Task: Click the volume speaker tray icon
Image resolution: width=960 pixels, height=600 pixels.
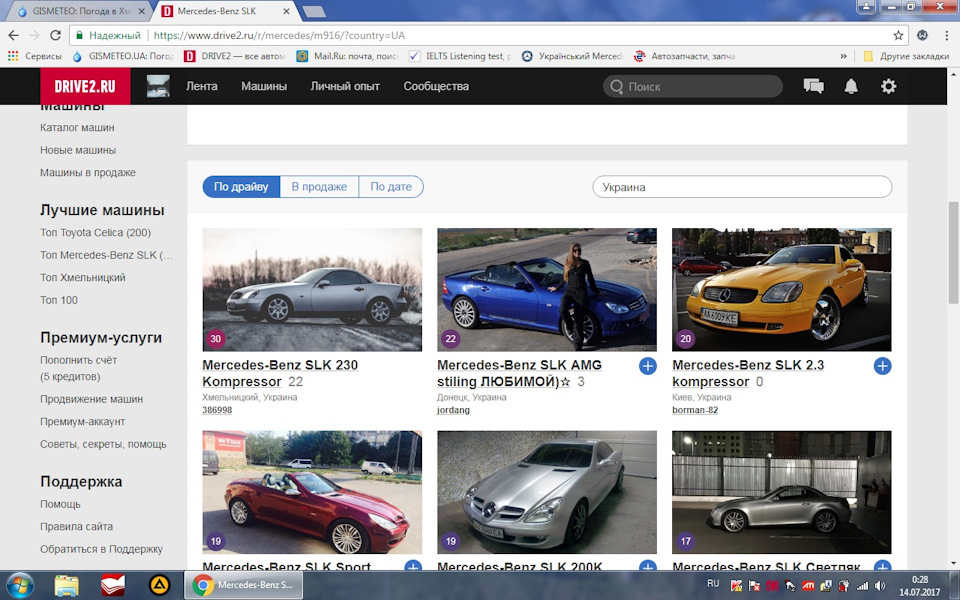Action: 880,585
